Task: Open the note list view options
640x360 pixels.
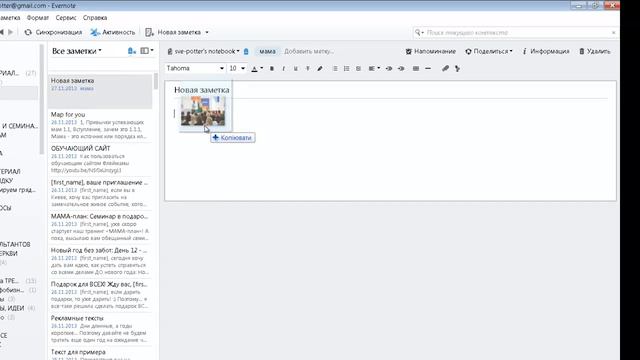Action: pos(147,51)
